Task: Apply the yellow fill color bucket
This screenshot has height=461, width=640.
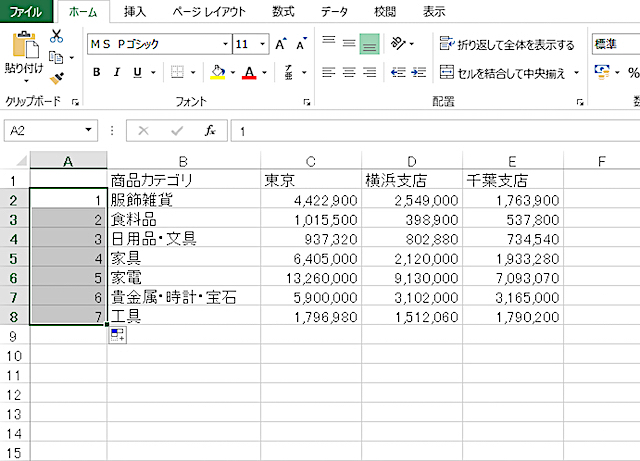Action: click(x=217, y=72)
